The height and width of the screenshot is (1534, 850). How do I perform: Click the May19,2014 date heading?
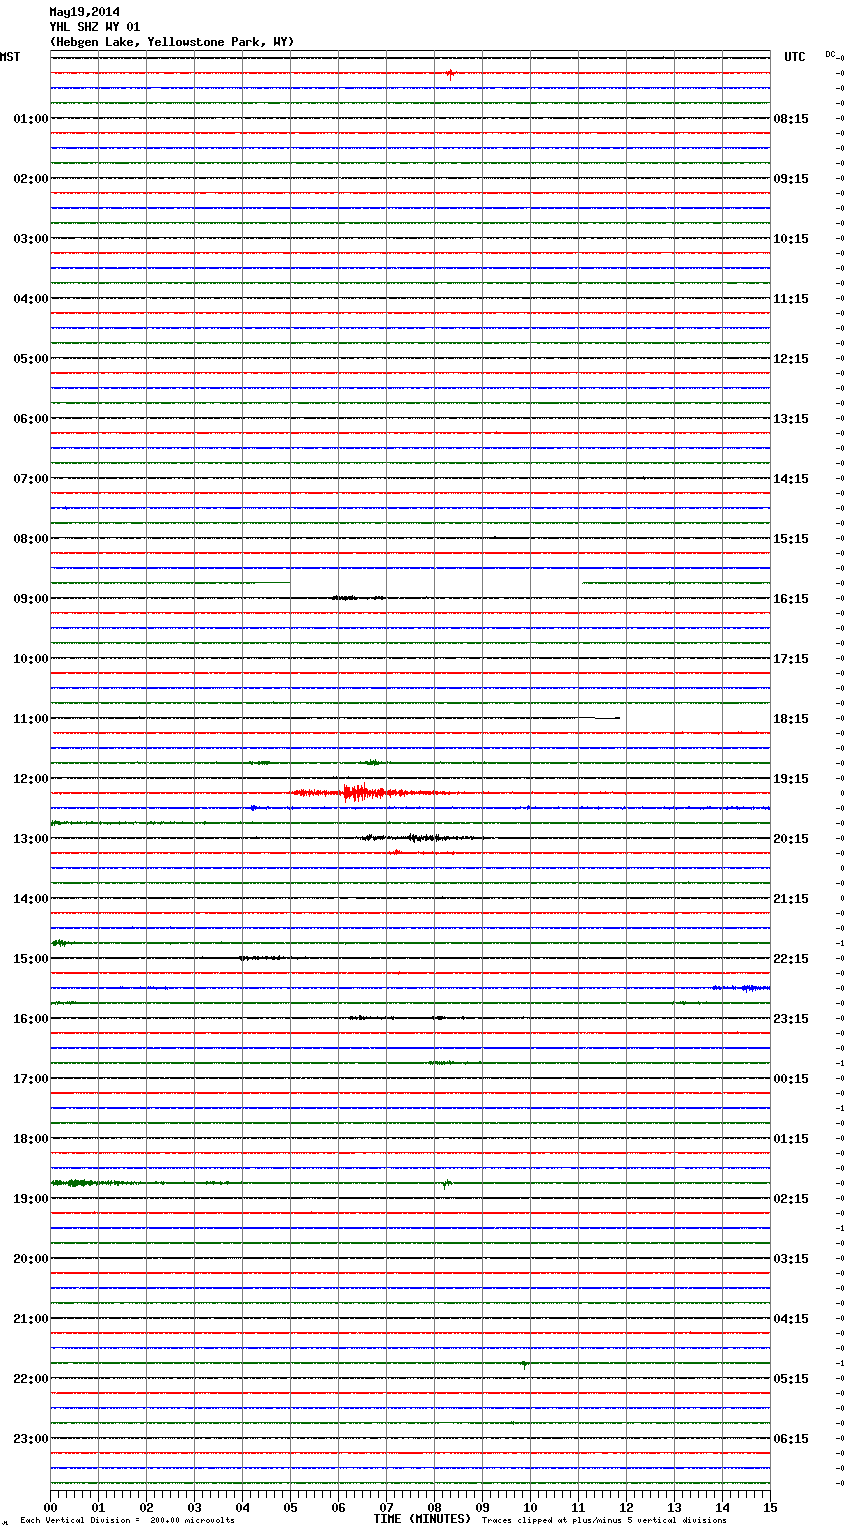(x=84, y=12)
